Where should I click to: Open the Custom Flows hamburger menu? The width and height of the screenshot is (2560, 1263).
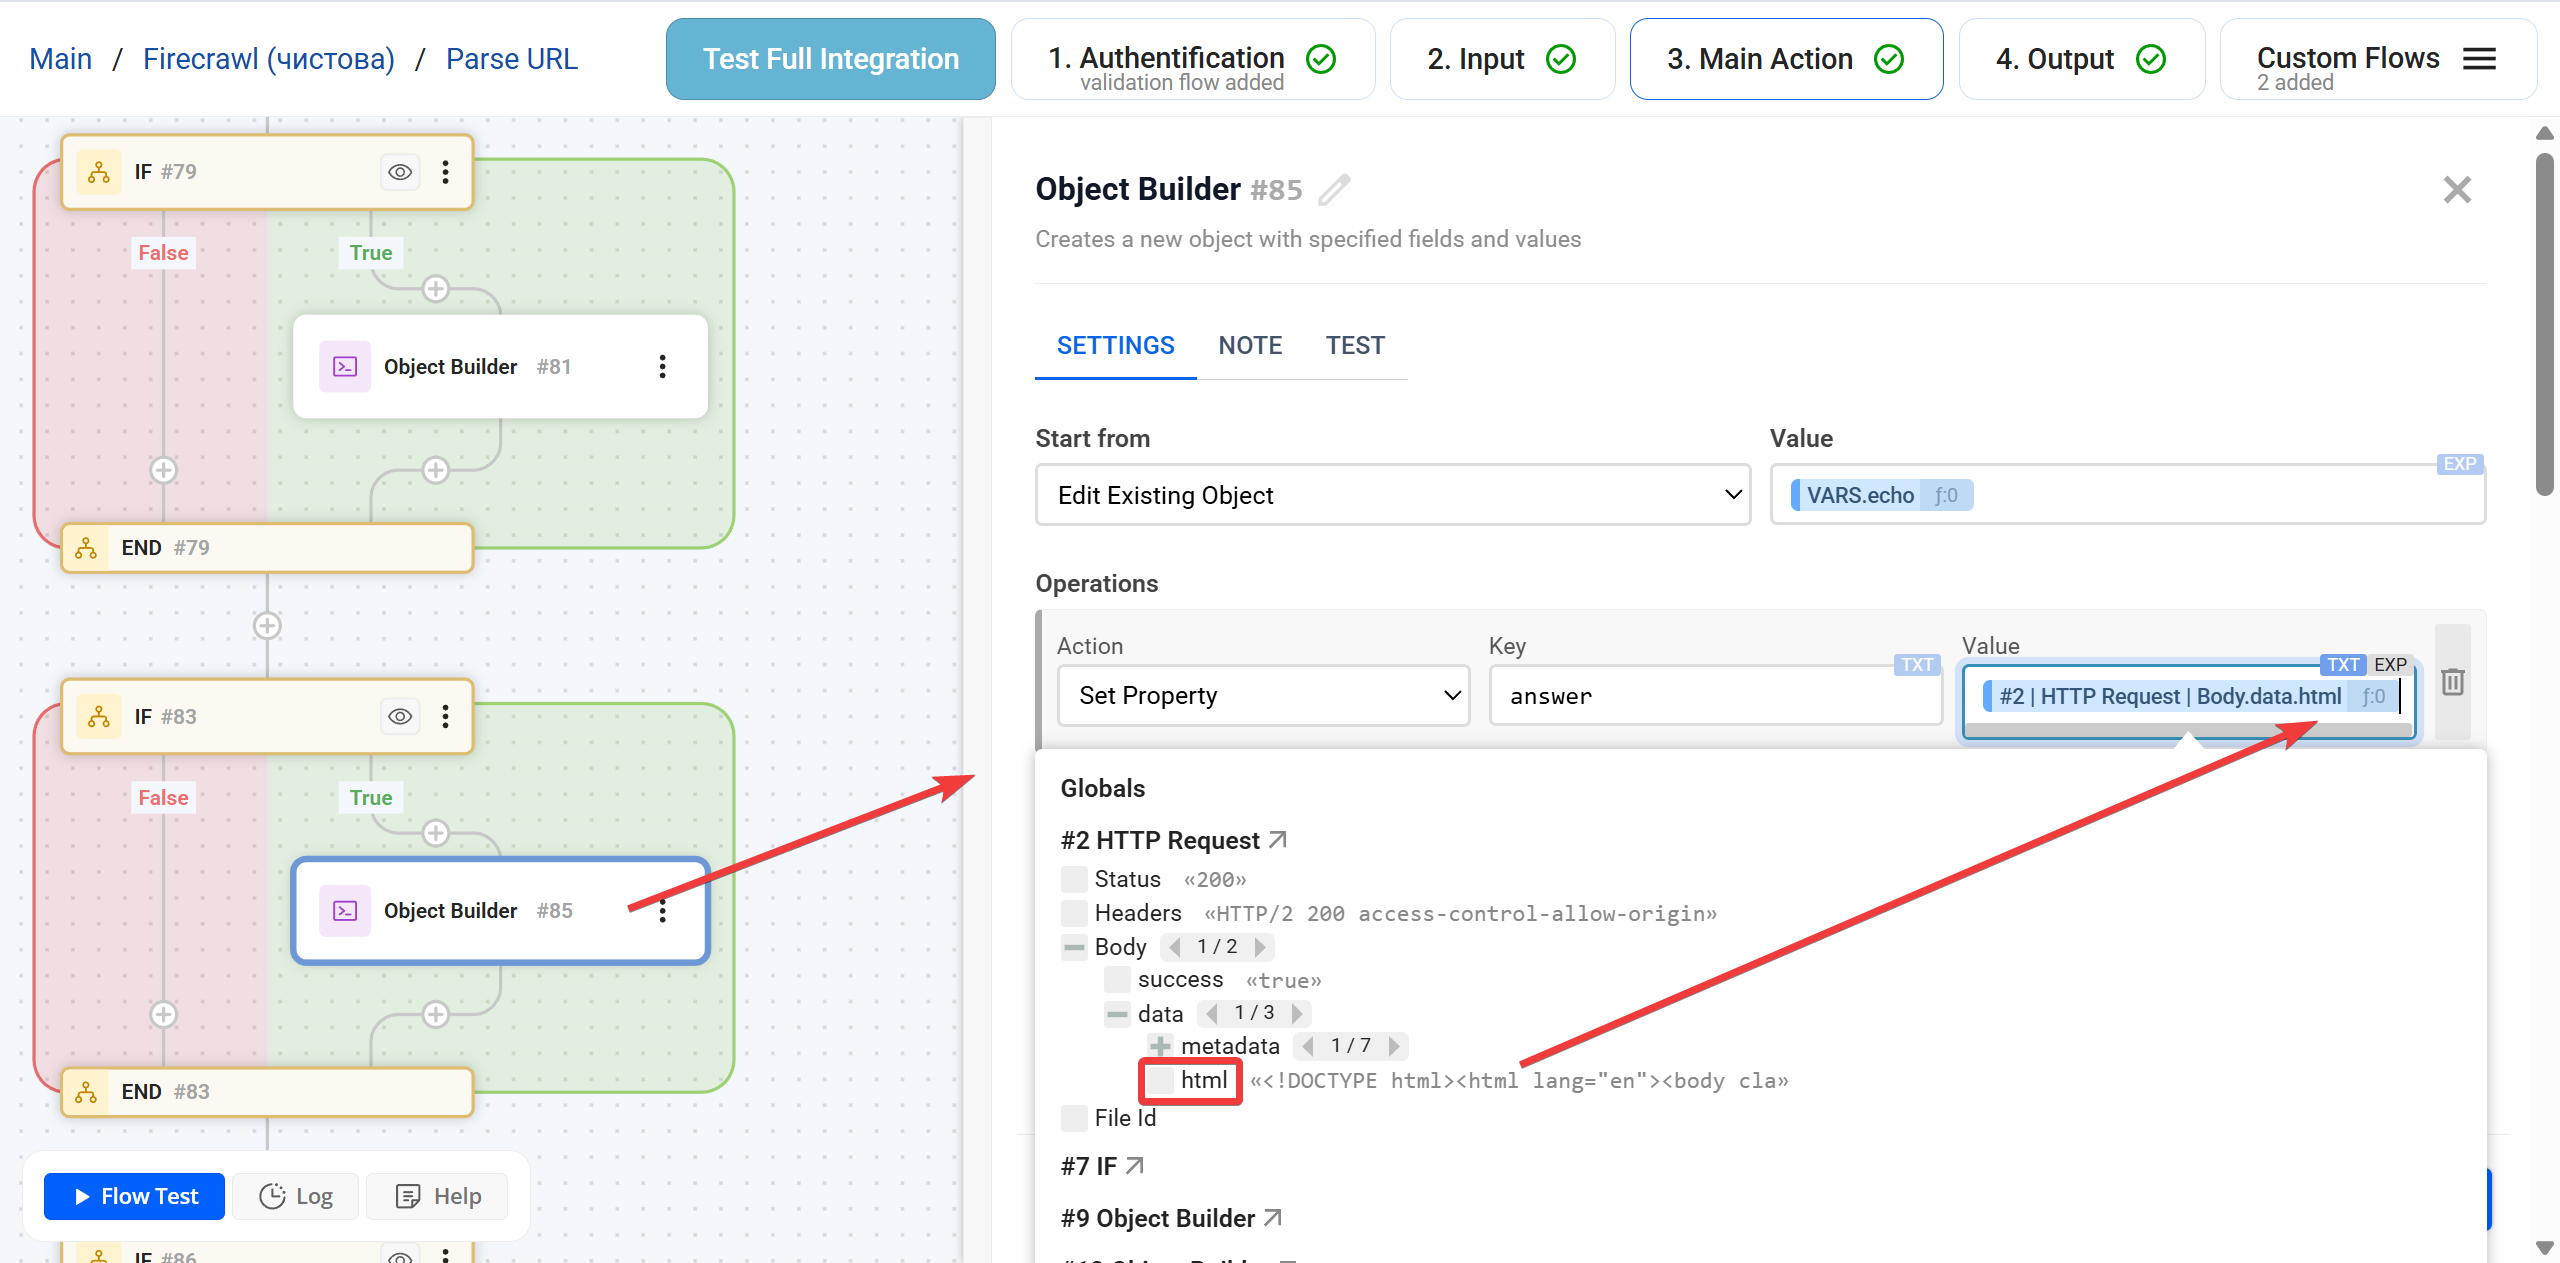[2480, 58]
